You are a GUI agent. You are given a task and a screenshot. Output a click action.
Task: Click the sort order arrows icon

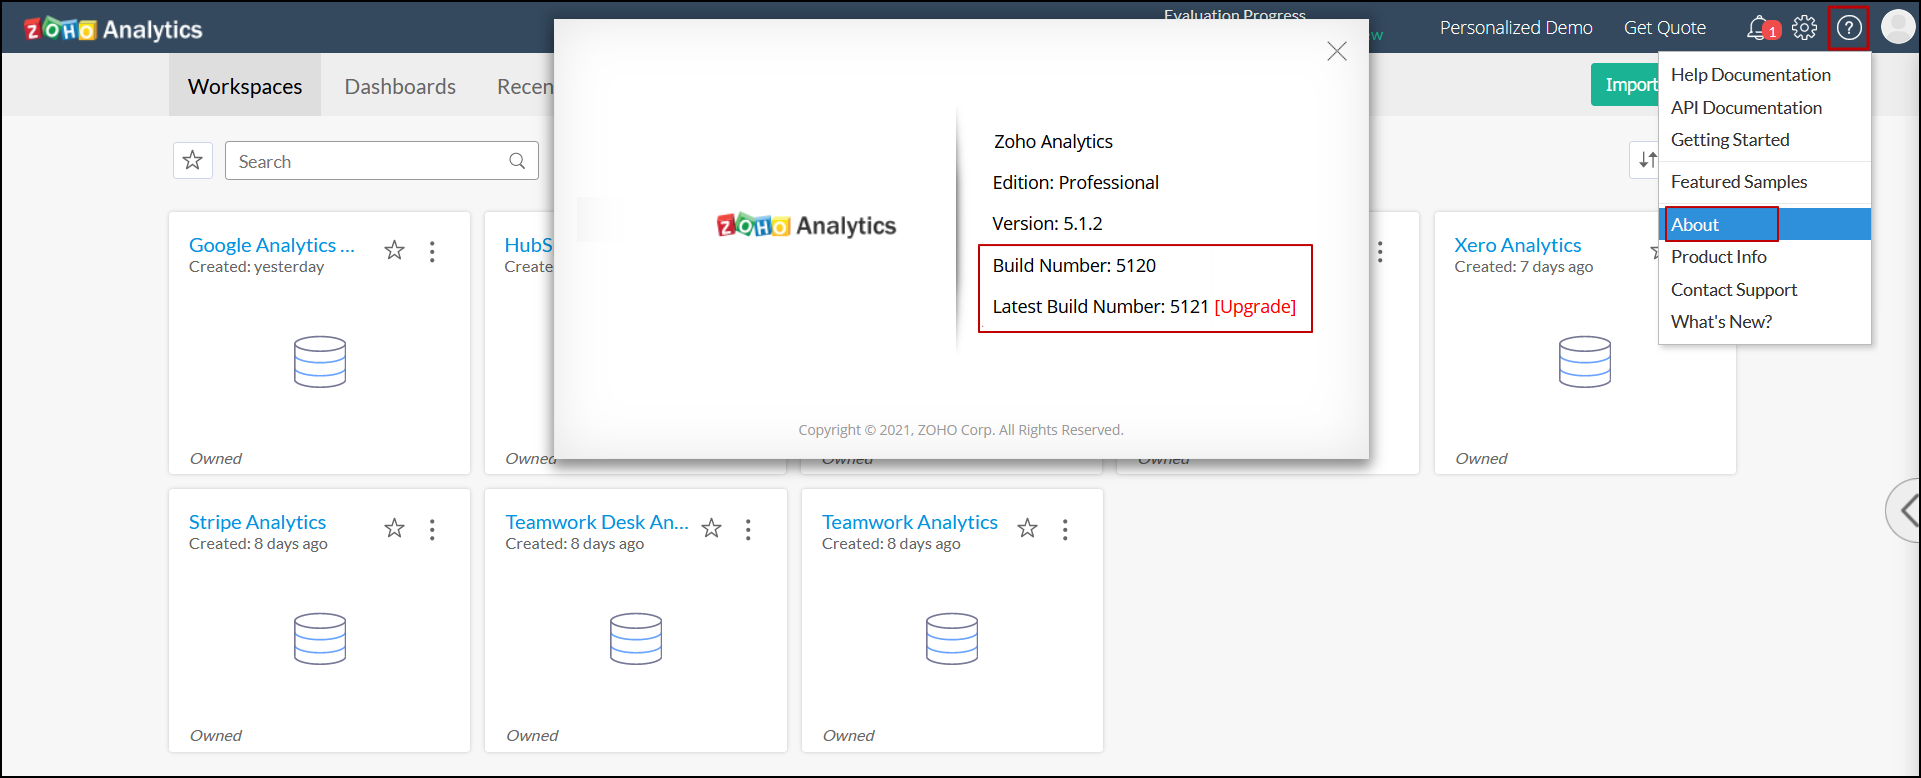1645,160
